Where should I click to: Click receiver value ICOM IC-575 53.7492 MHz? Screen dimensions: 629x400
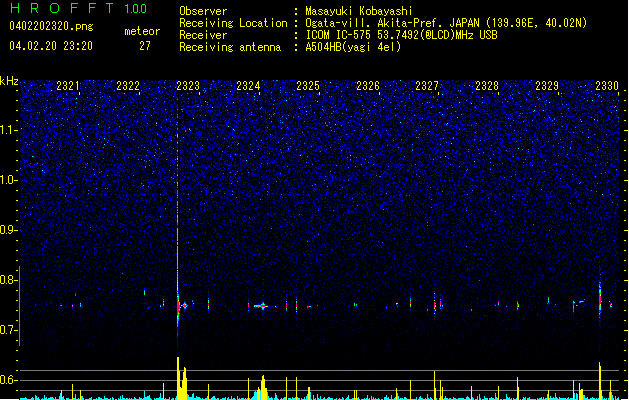coord(401,35)
